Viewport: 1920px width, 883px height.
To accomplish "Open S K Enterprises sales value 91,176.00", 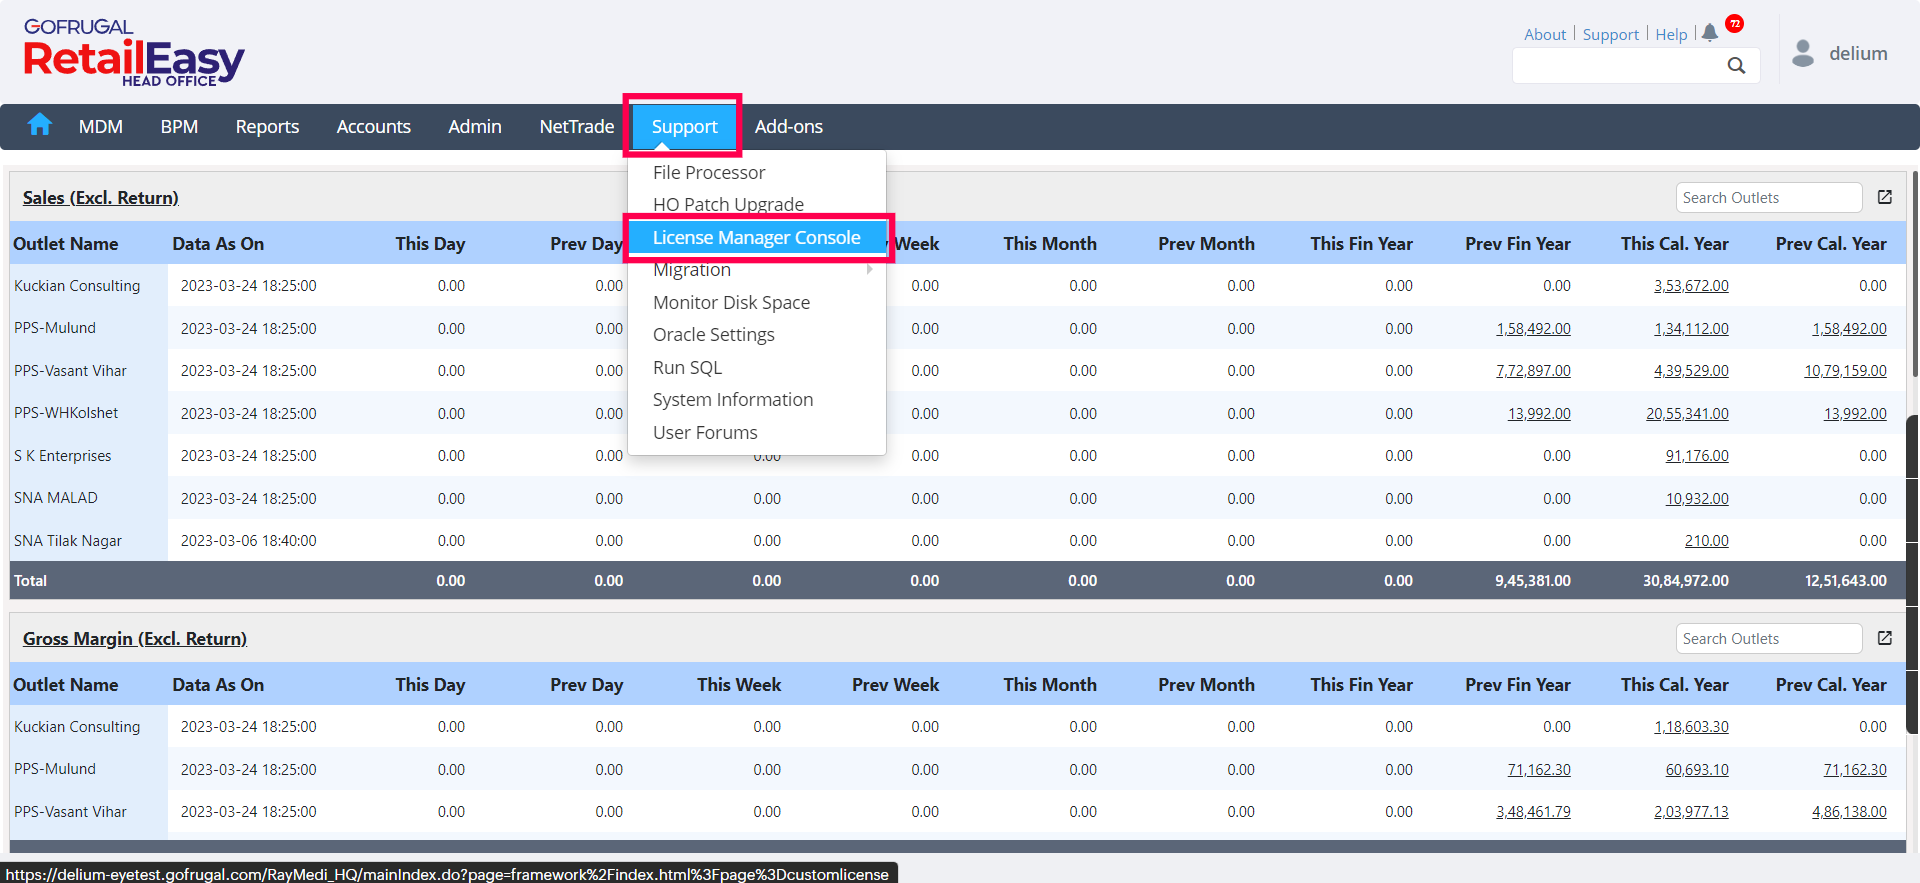I will point(1697,456).
